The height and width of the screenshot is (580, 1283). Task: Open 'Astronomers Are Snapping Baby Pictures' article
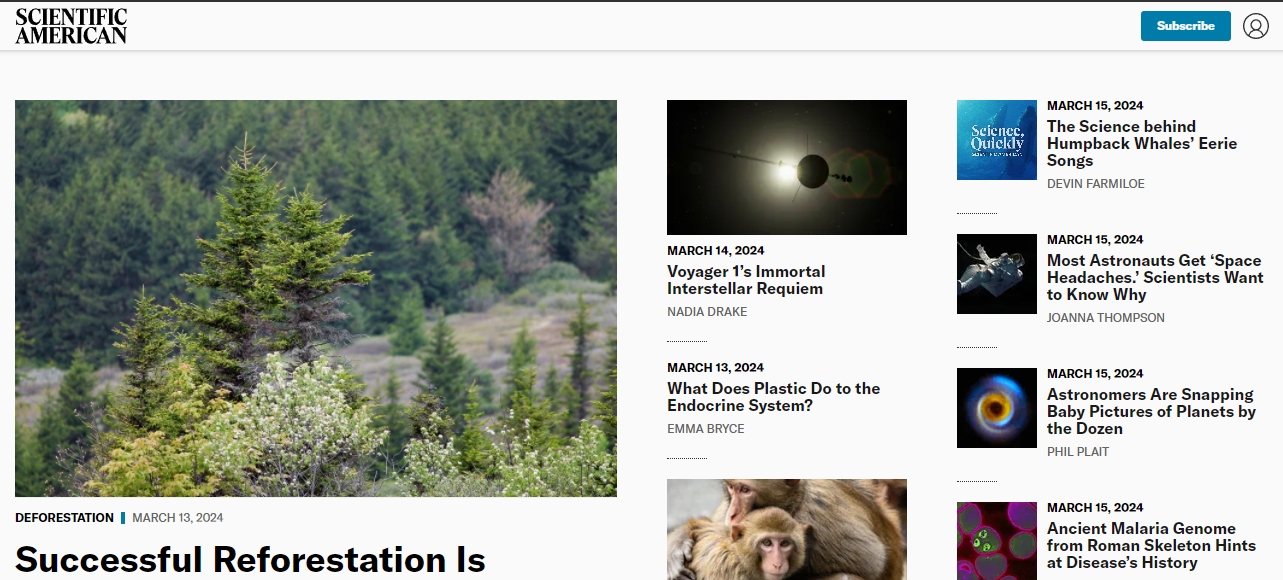pyautogui.click(x=1151, y=411)
